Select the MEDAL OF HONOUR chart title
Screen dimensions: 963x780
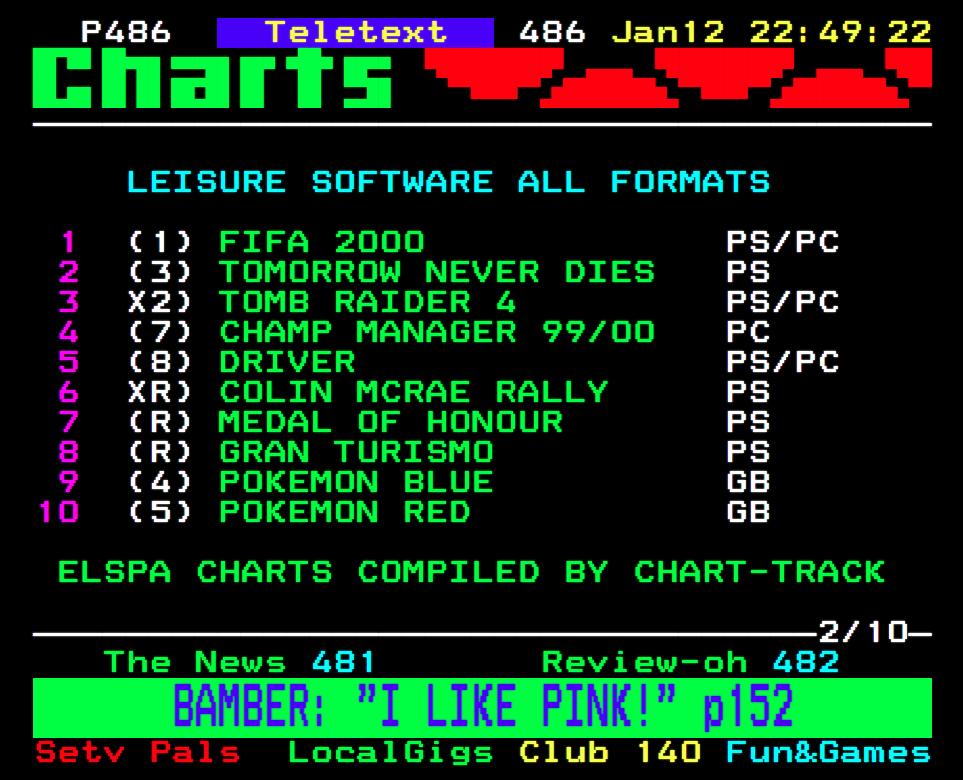(391, 423)
